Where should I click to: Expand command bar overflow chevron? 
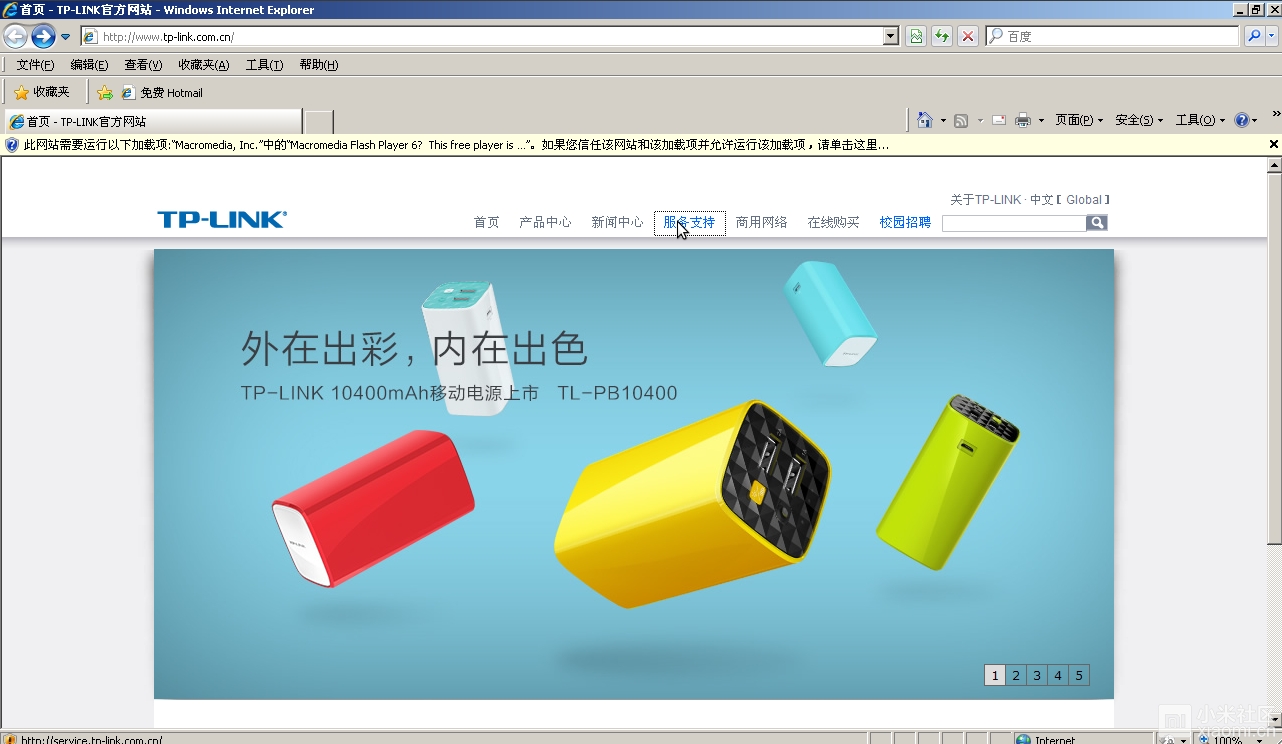(1275, 113)
